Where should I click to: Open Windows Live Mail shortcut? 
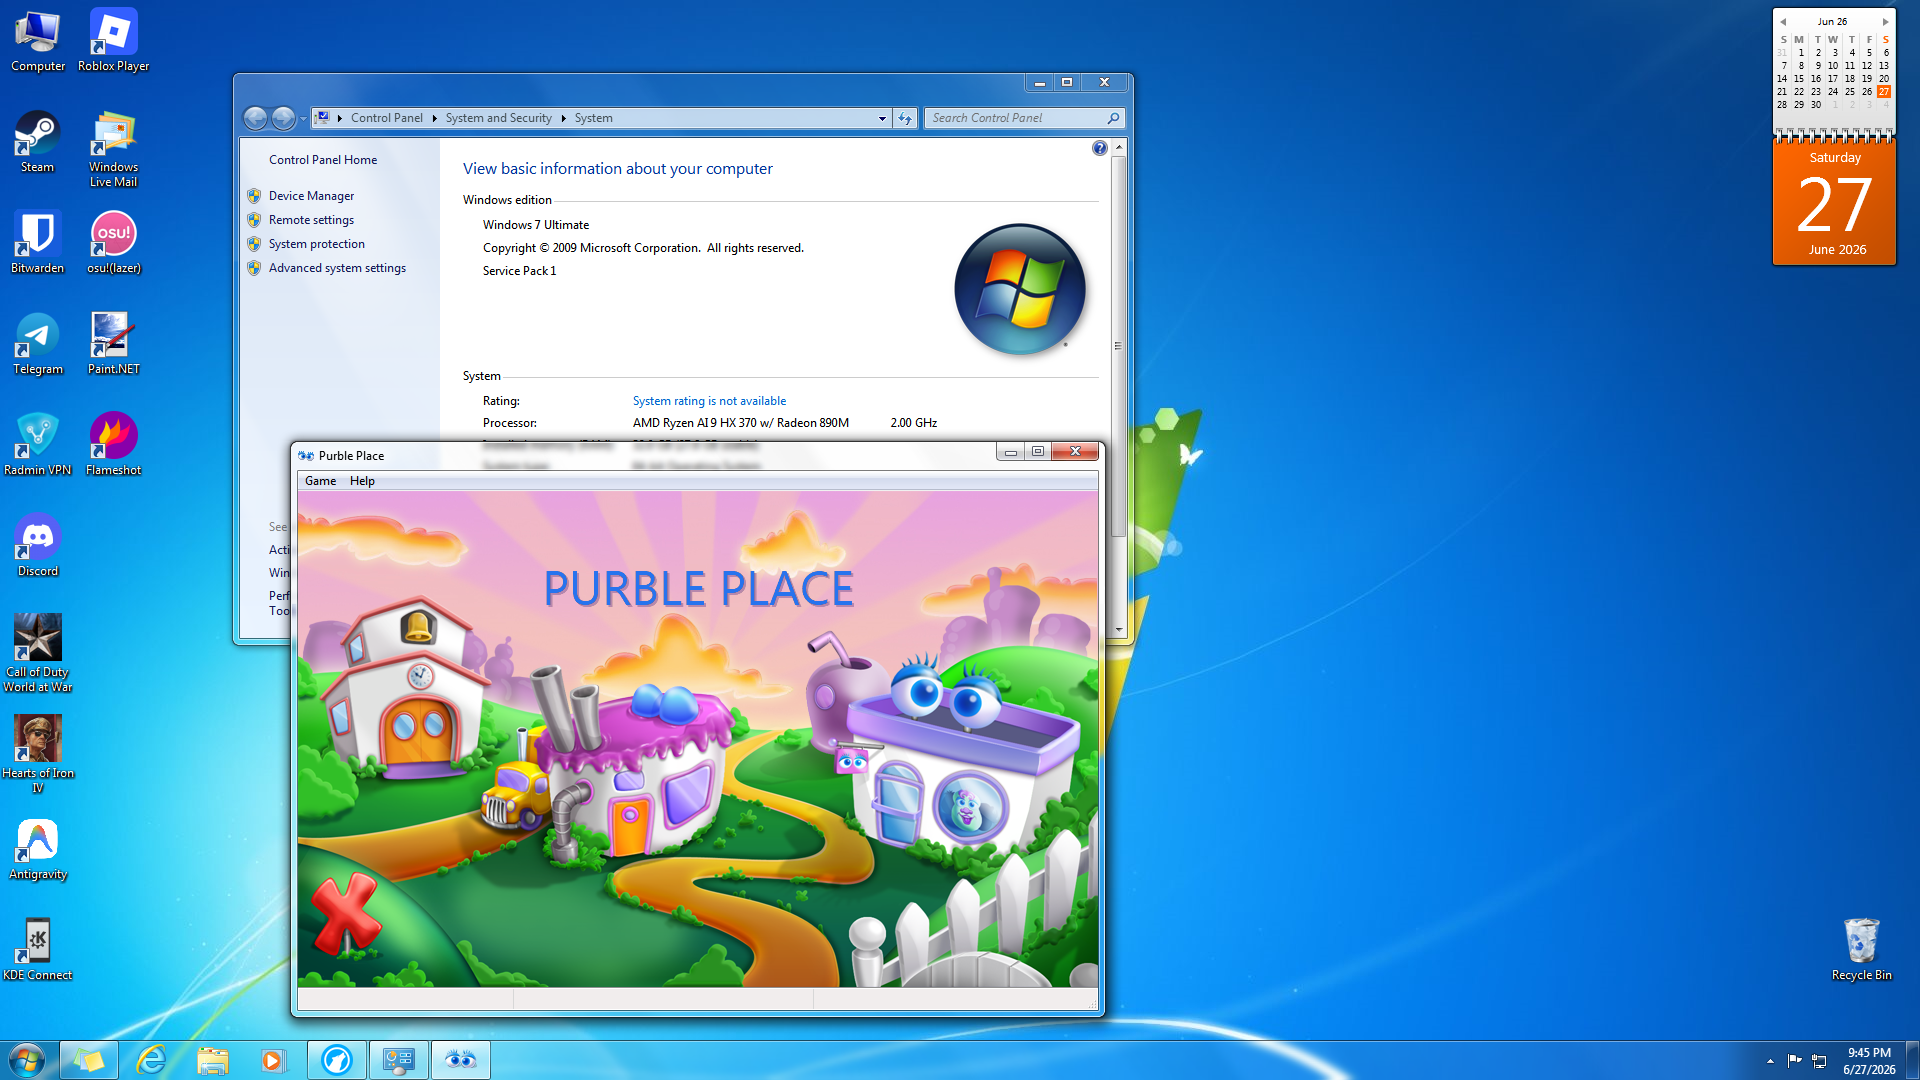pos(113,150)
